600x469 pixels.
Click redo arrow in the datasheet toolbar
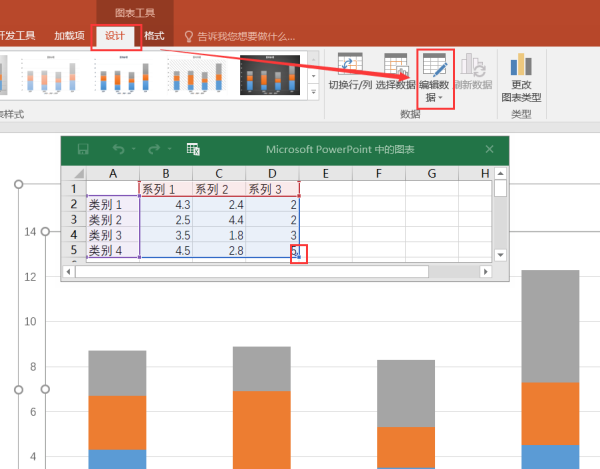tap(154, 149)
